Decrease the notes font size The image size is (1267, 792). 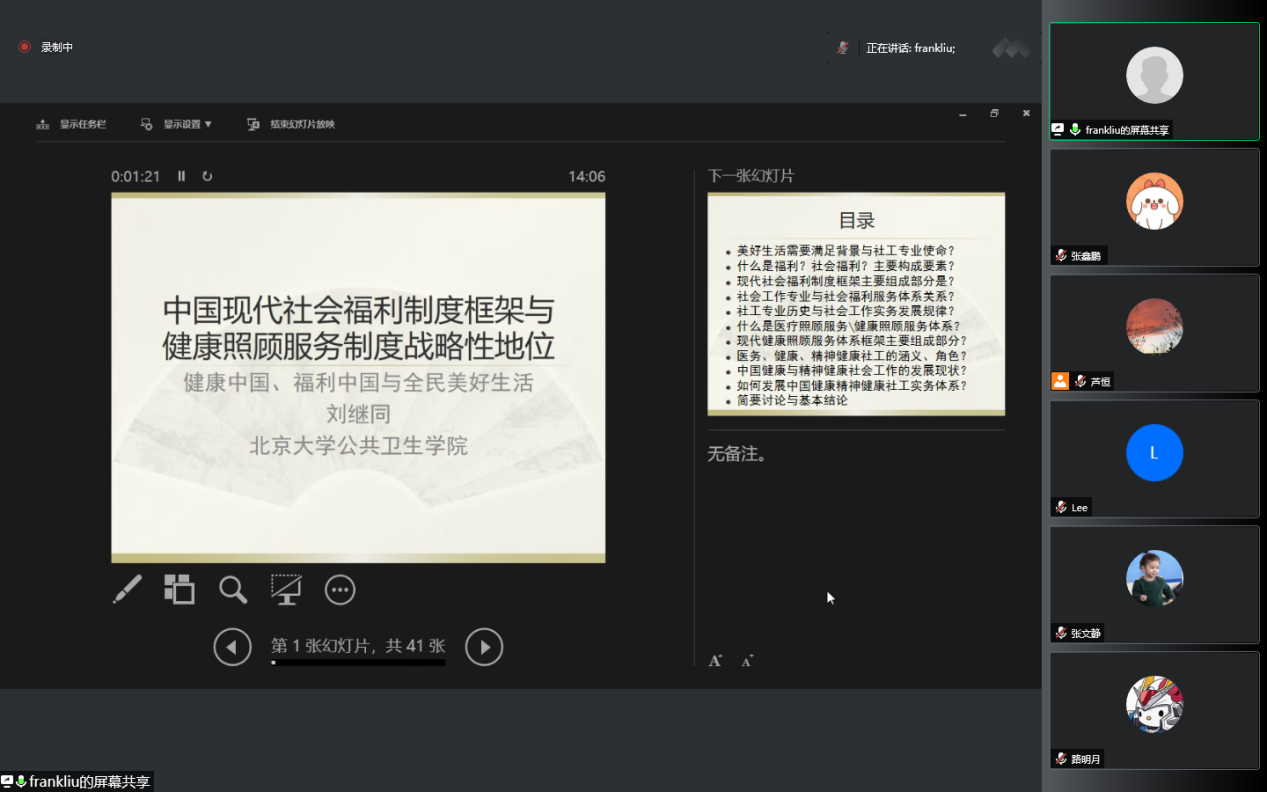[x=747, y=660]
